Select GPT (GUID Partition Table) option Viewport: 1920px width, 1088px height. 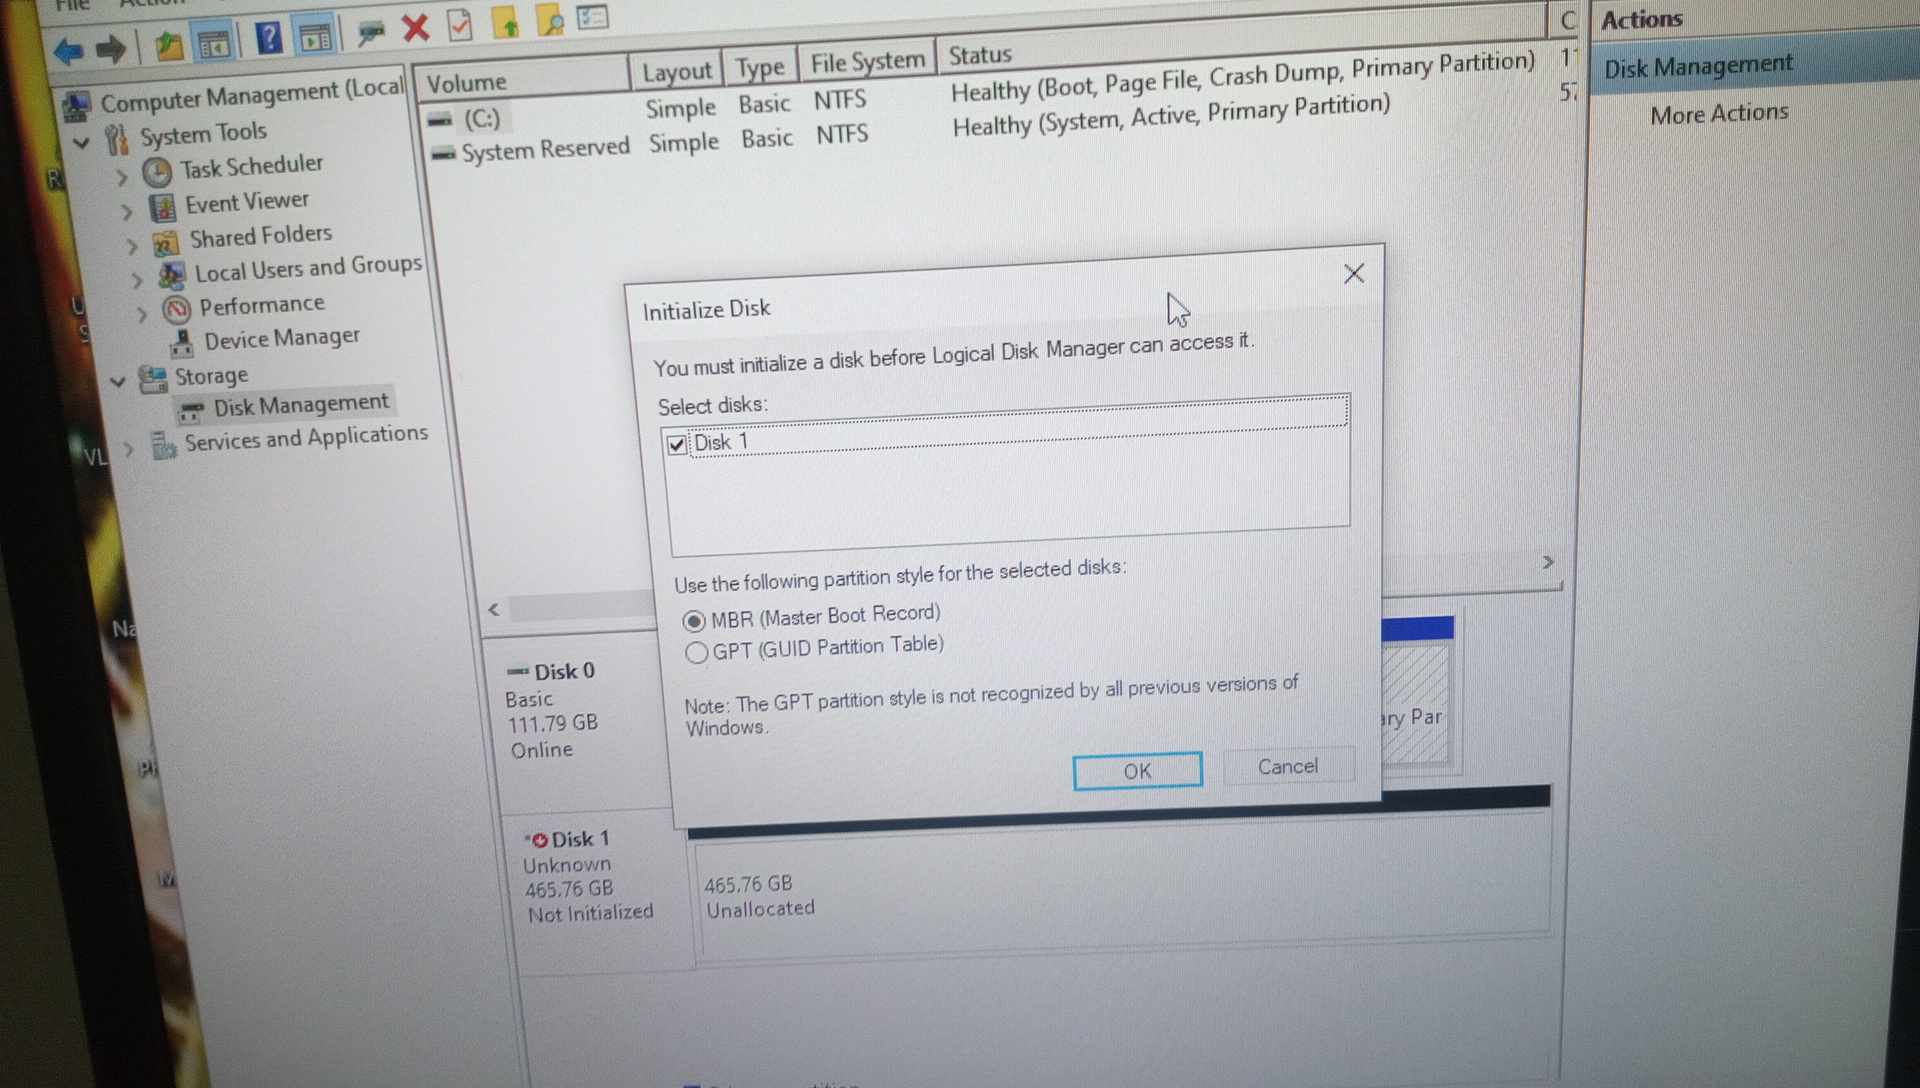[x=696, y=653]
